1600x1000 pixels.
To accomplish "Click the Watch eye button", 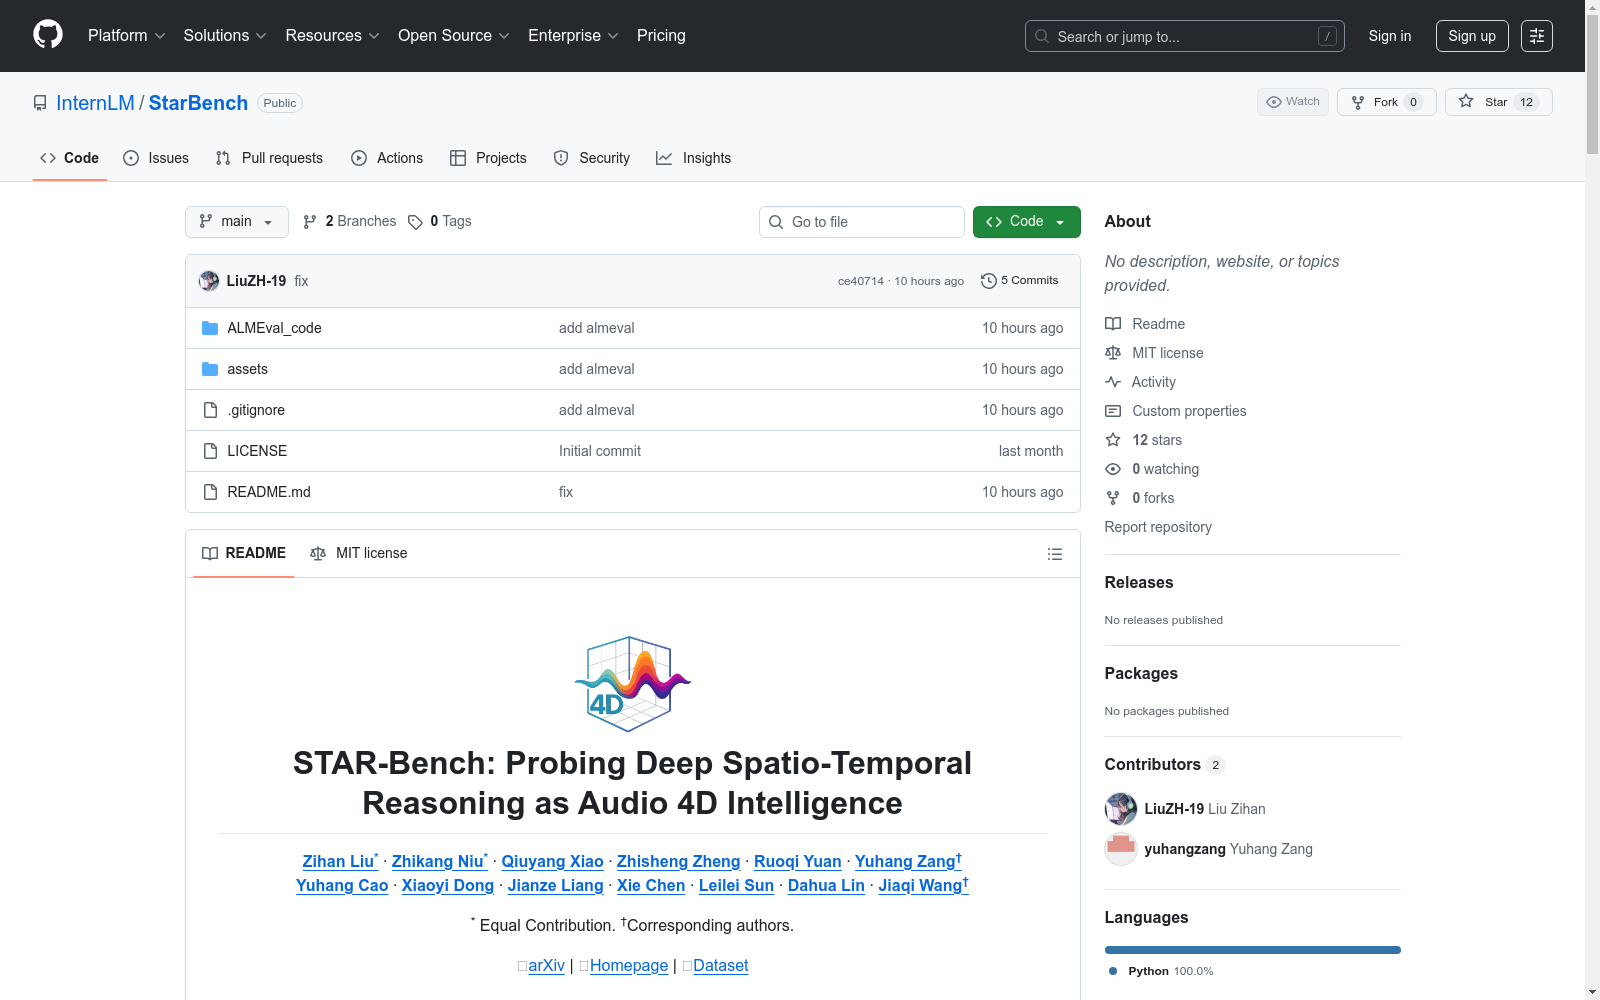I will [1293, 102].
